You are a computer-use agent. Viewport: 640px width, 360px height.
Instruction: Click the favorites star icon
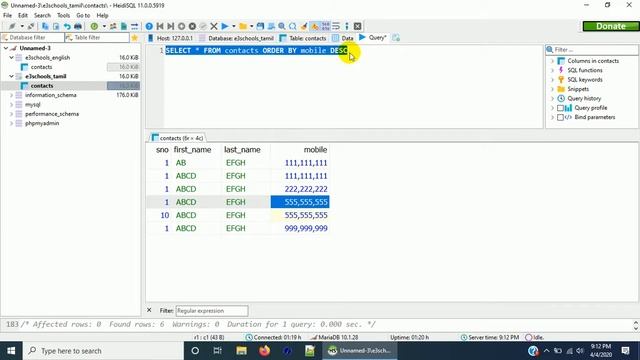(x=135, y=38)
